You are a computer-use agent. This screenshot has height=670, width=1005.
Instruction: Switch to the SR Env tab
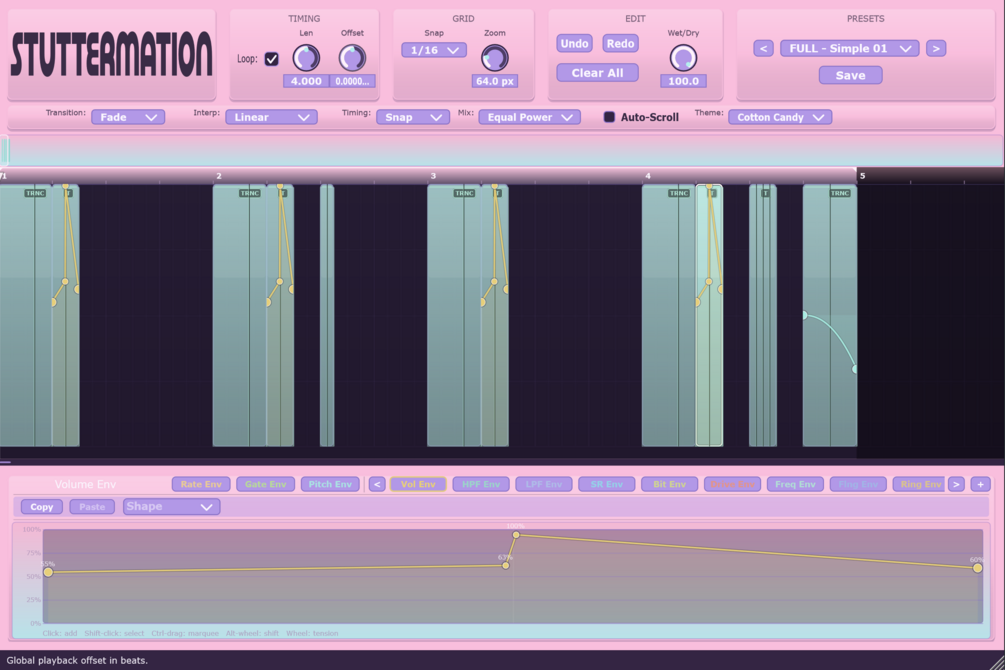pos(606,485)
